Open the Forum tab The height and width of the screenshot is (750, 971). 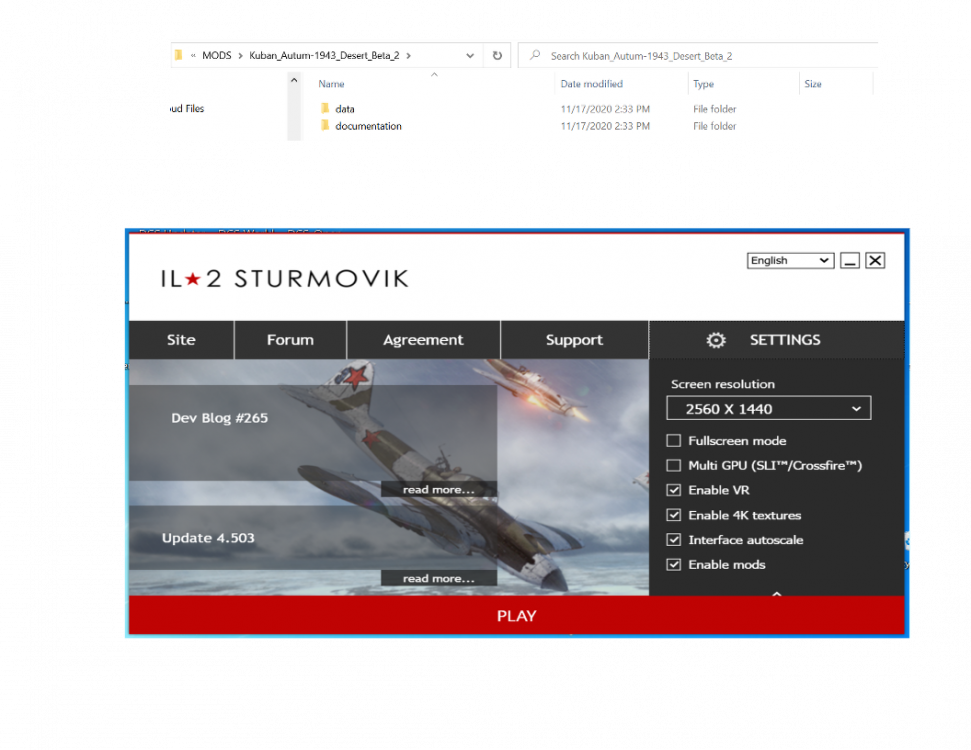(x=290, y=340)
